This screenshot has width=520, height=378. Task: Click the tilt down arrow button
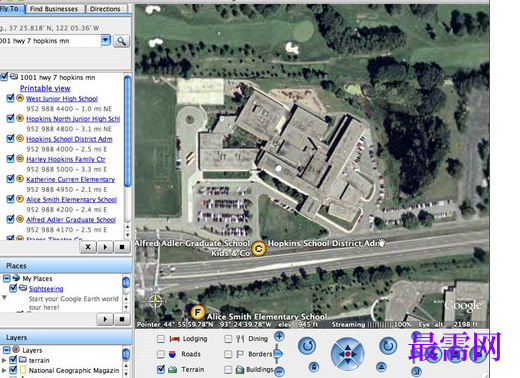(x=416, y=371)
